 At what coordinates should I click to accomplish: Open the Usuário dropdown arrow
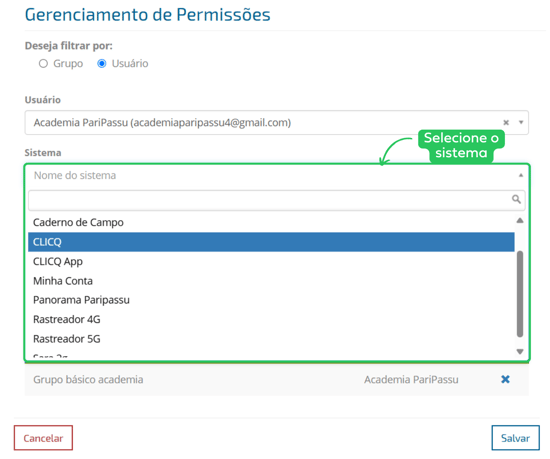click(x=521, y=123)
